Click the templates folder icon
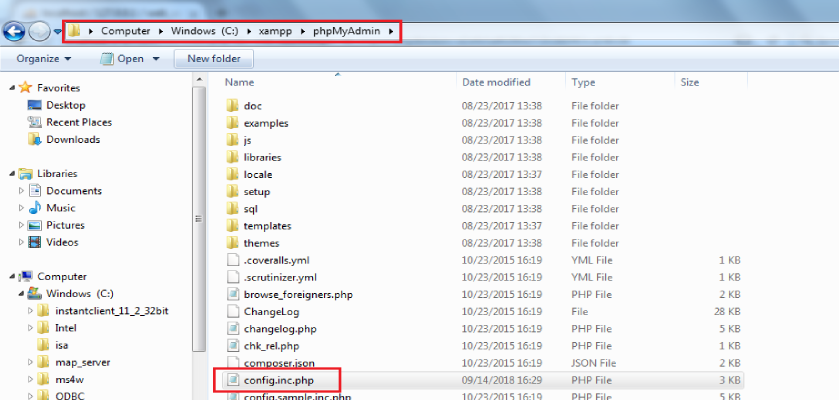Viewport: 839px width, 400px height. (x=232, y=226)
